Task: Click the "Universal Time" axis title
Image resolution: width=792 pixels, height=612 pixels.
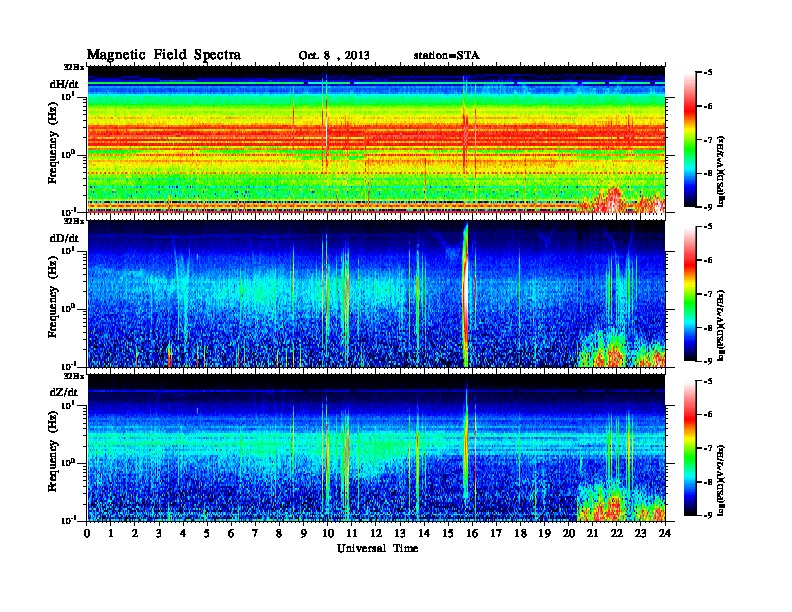Action: point(377,548)
